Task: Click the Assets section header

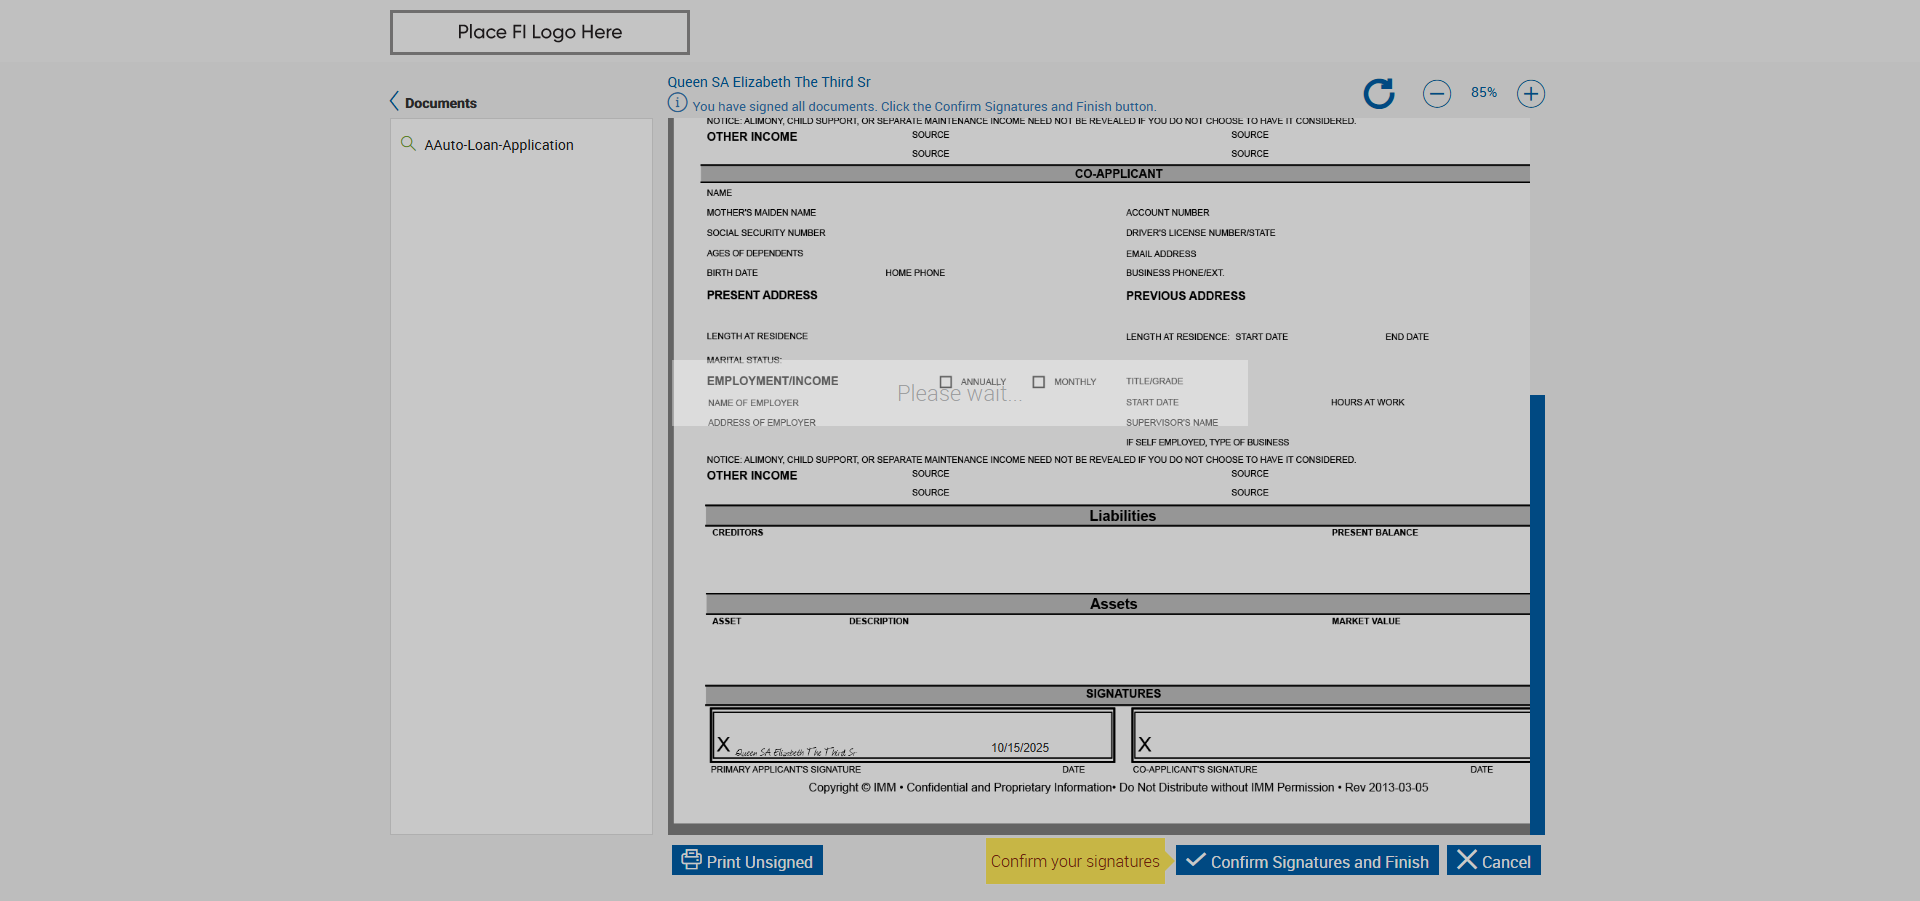Action: tap(1118, 604)
